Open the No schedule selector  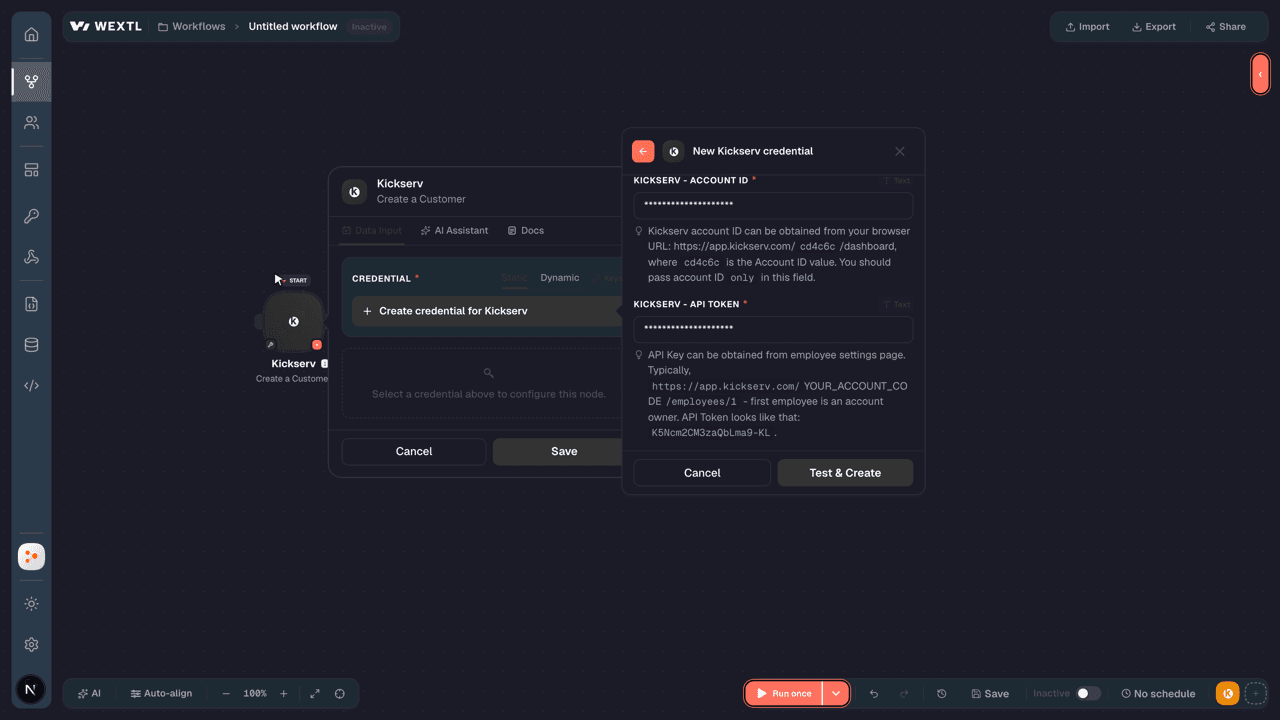coord(1158,694)
